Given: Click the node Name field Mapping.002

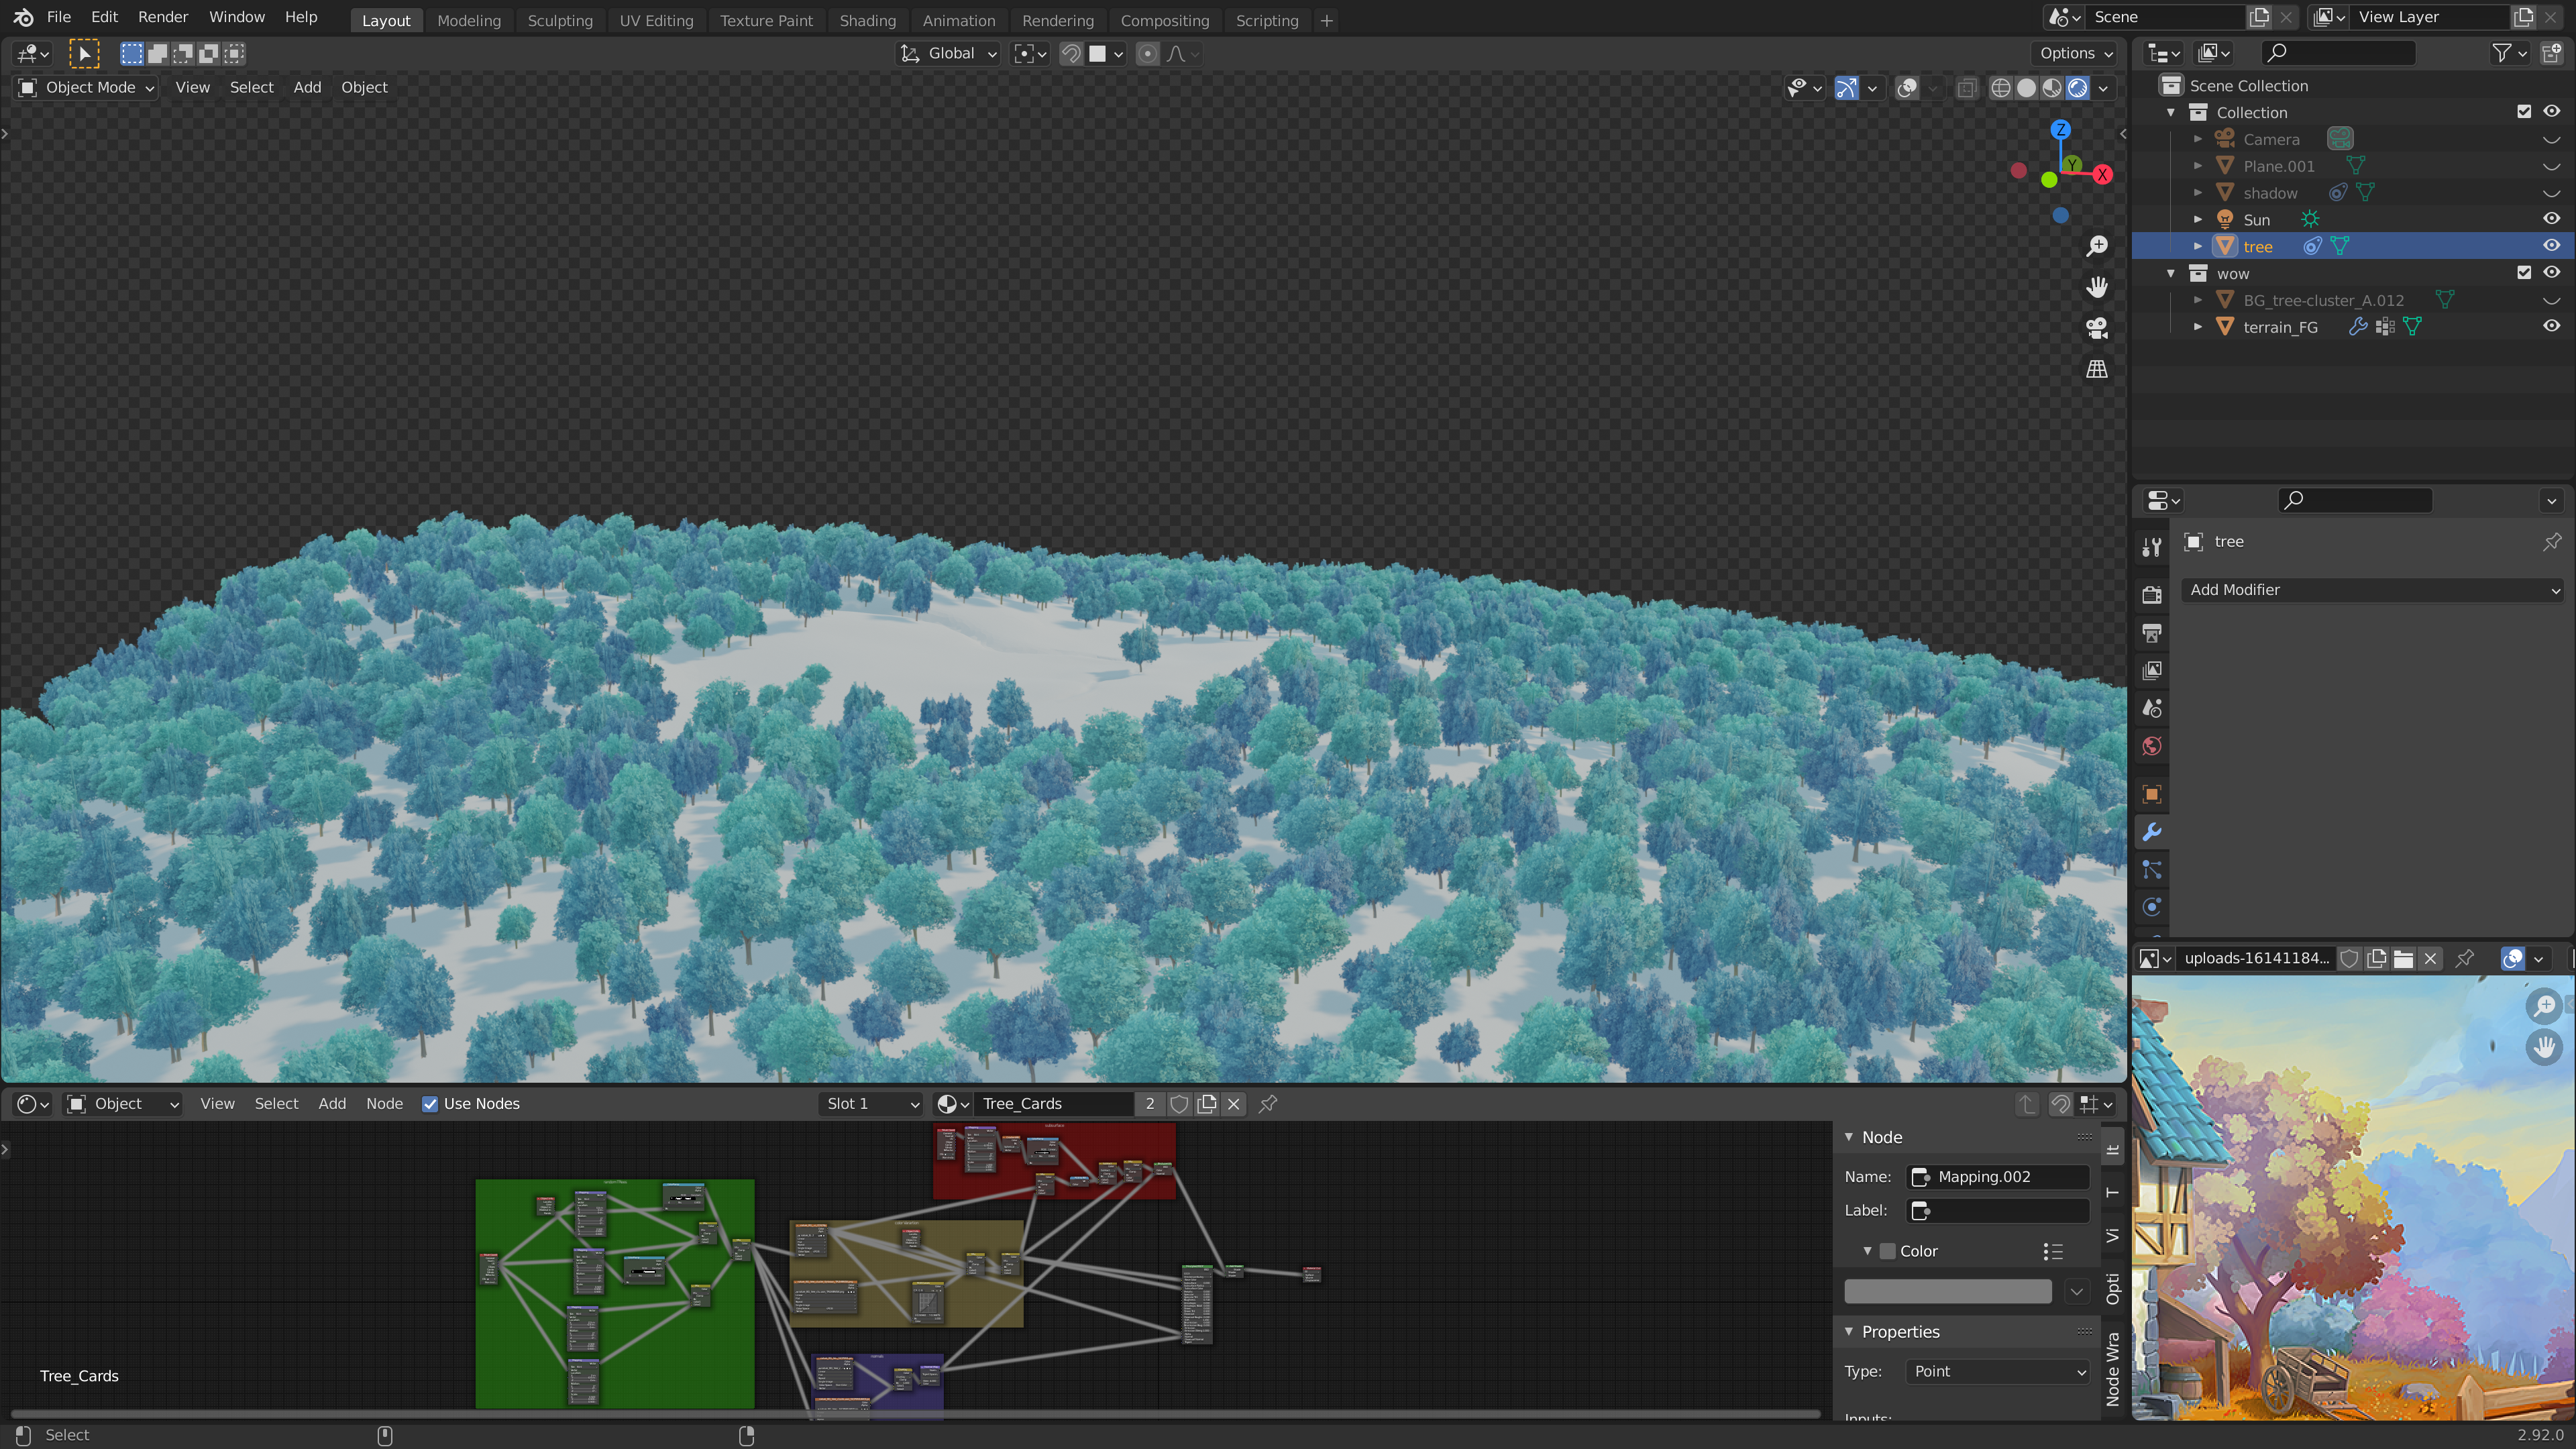Looking at the screenshot, I should click(x=1998, y=1177).
